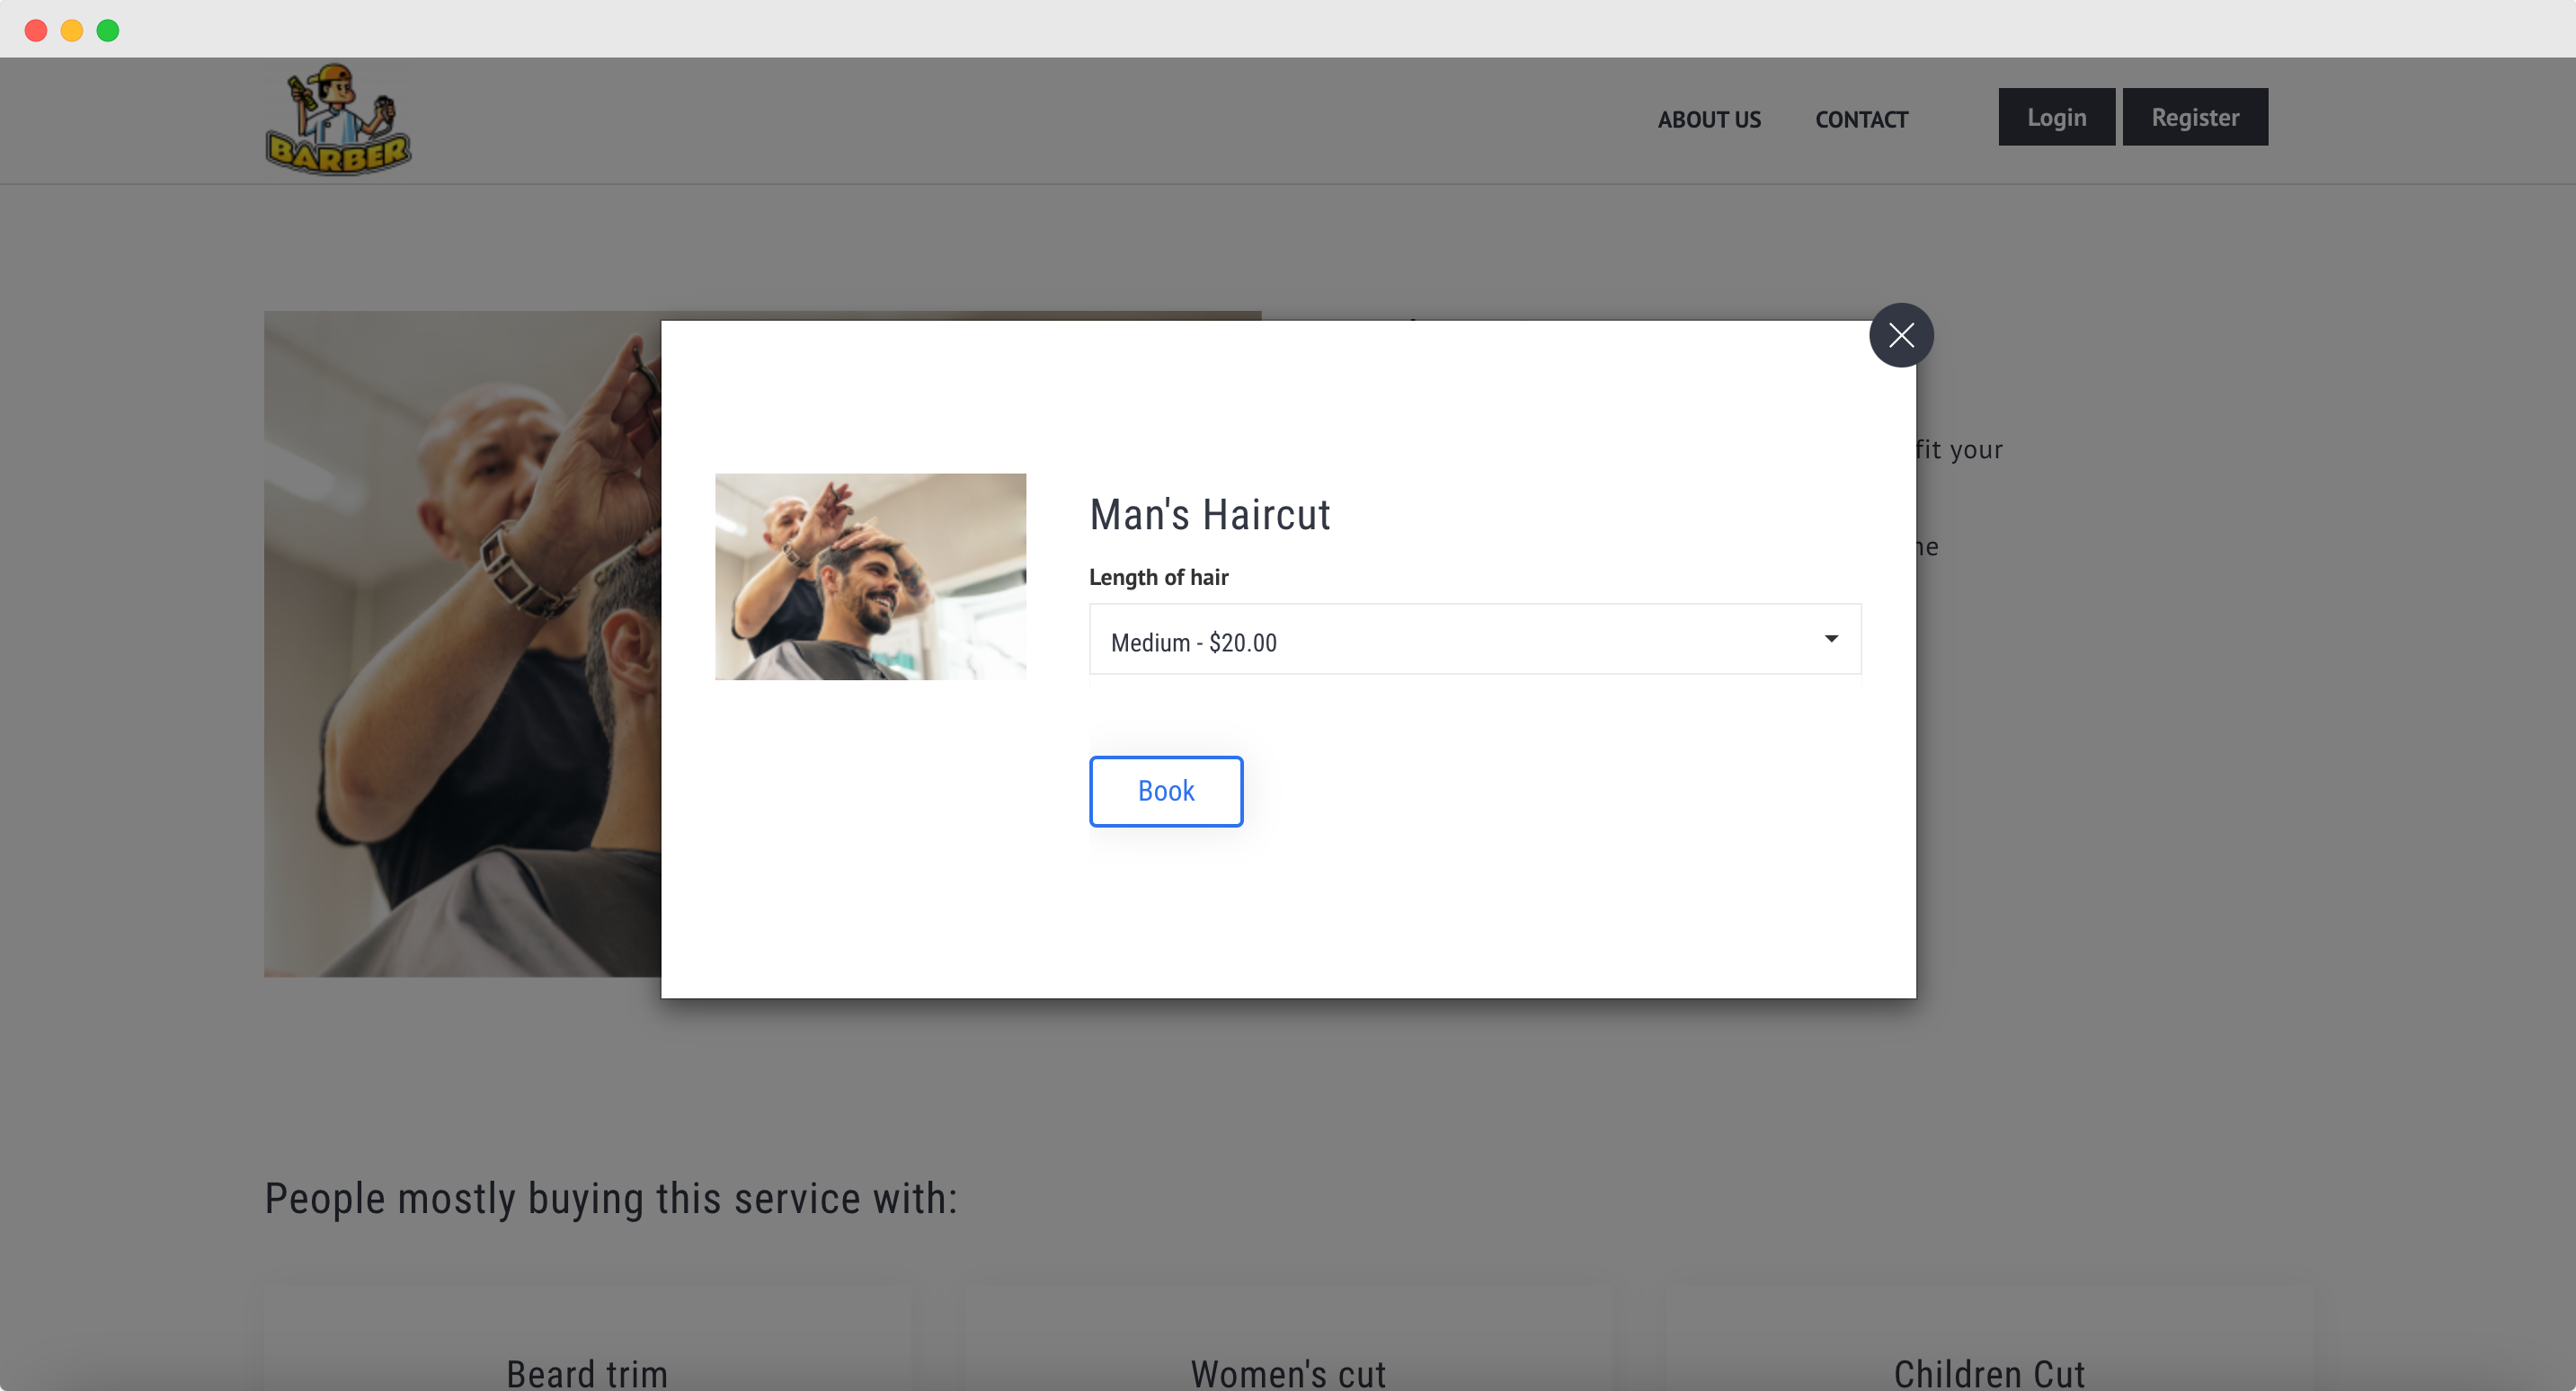This screenshot has width=2576, height=1391.
Task: Click the Man's Haircut modal title
Action: pos(1210,515)
